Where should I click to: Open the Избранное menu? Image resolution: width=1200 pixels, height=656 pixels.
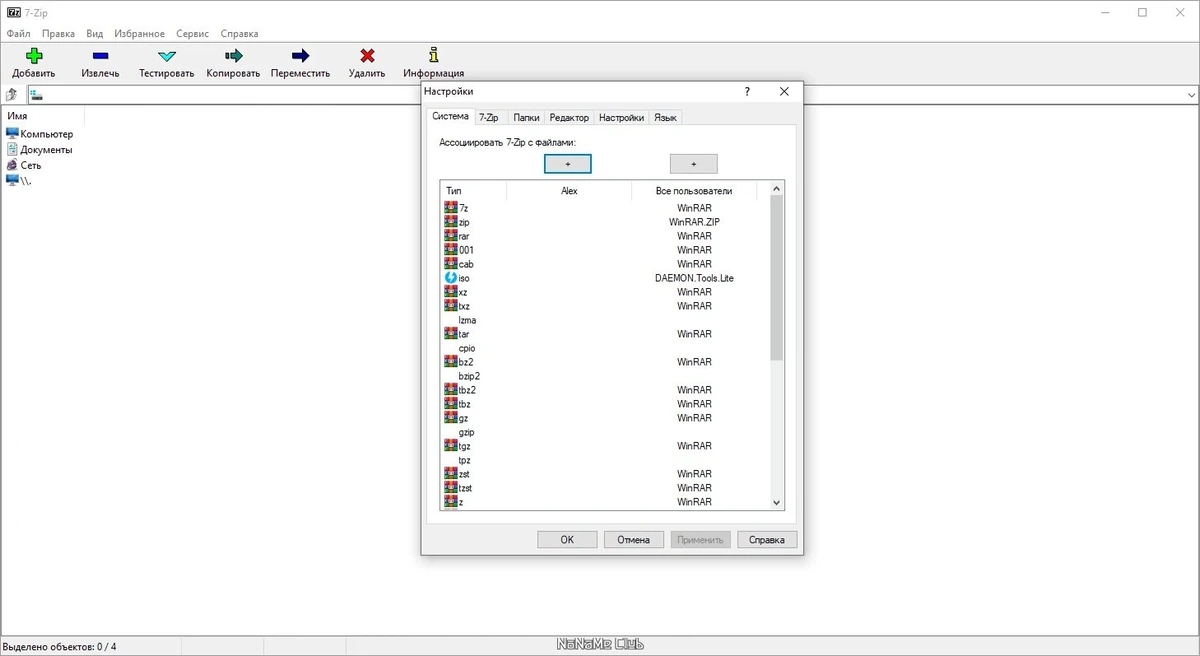(139, 34)
